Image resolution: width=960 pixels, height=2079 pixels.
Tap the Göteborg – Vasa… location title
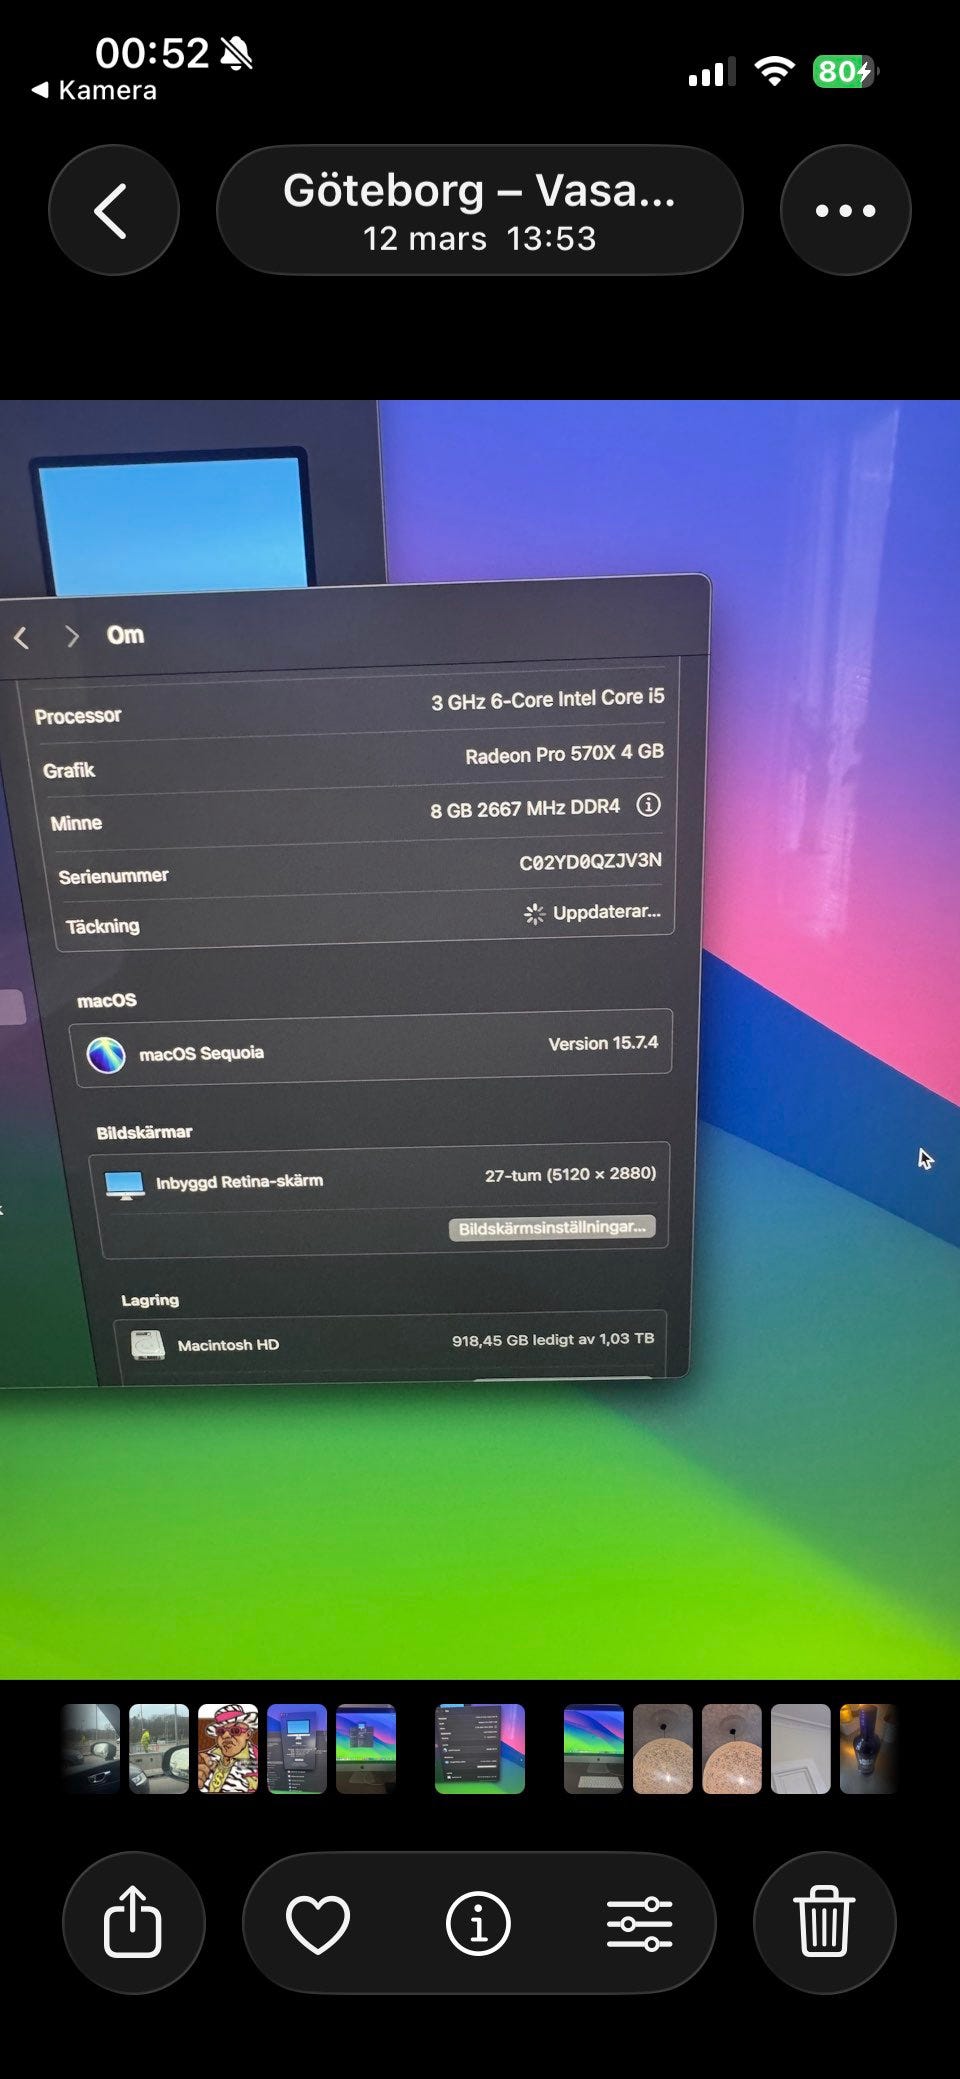480,190
